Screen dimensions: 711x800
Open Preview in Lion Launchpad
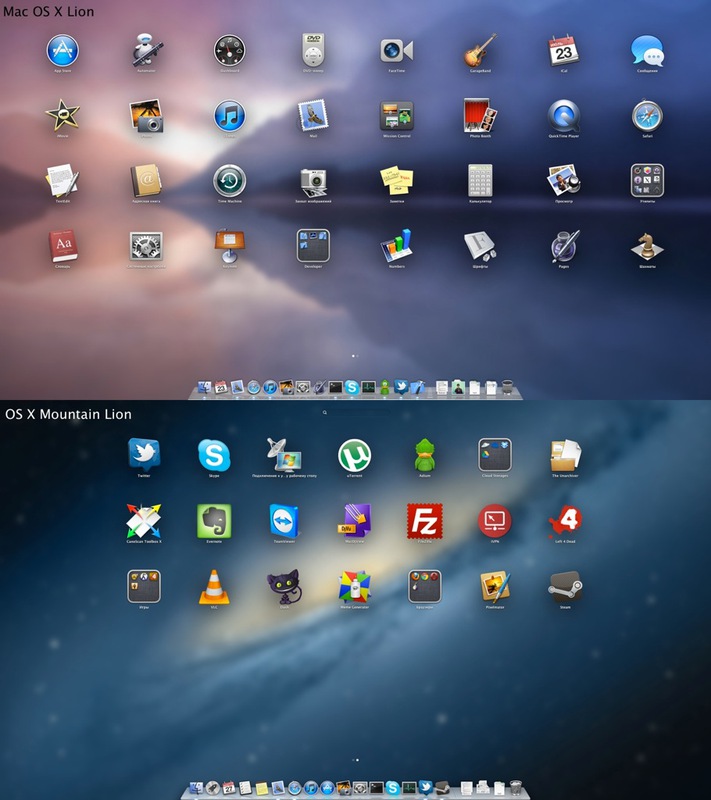(x=564, y=181)
